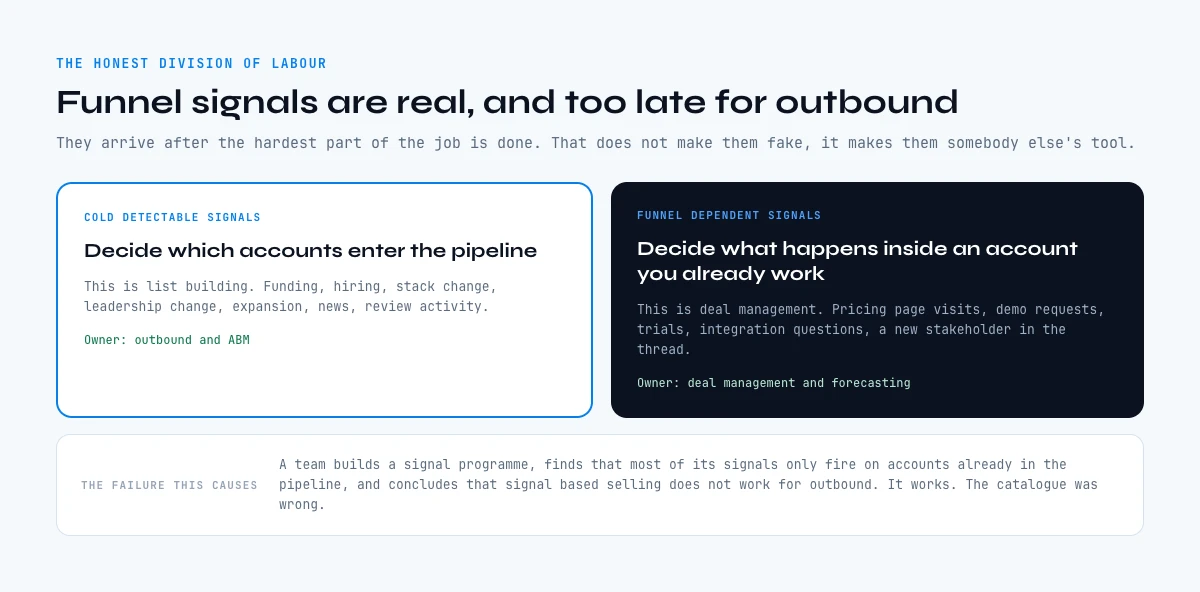Click the 'This is deal management' description text
Viewport: 1200px width, 592px height.
point(871,329)
